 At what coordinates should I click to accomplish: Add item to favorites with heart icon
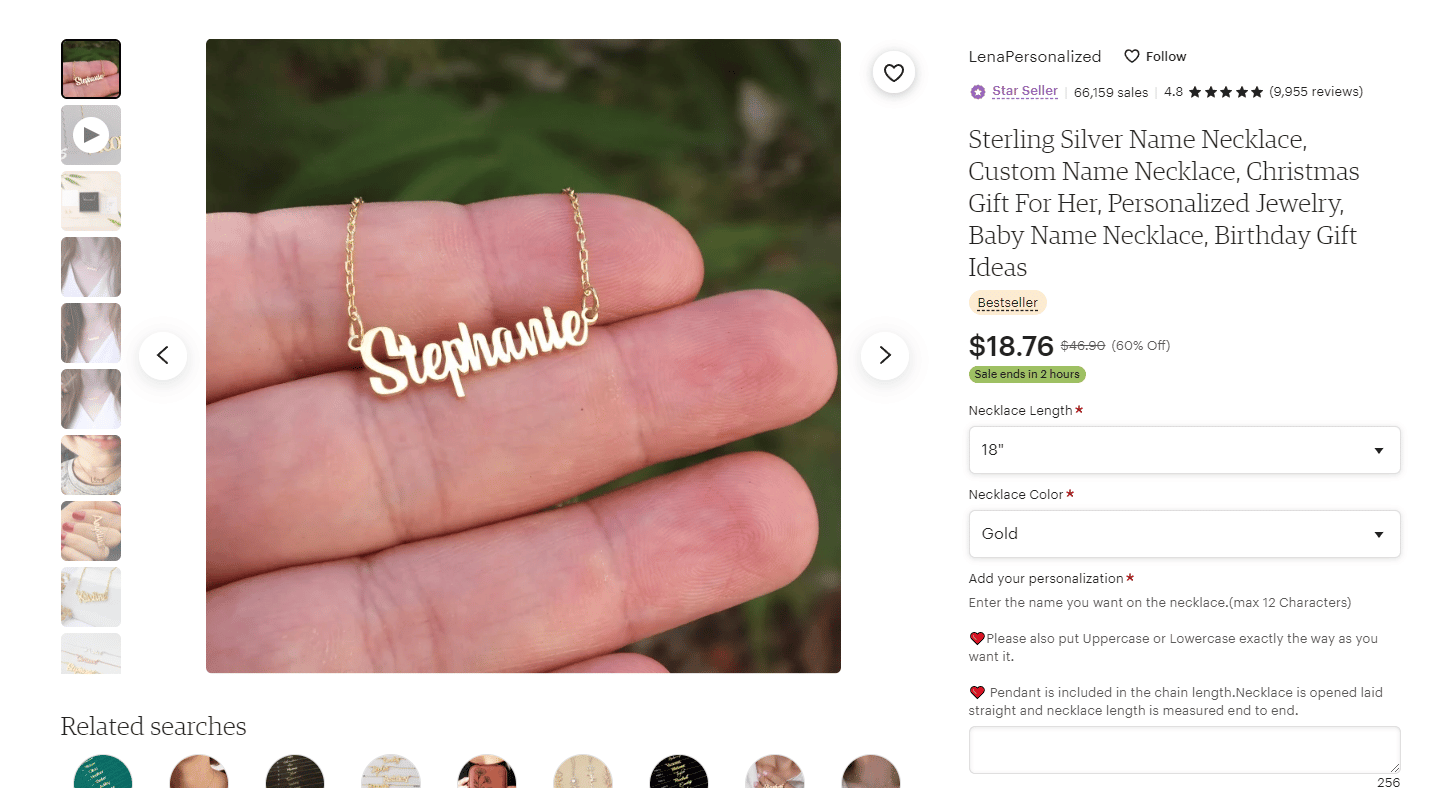(894, 72)
